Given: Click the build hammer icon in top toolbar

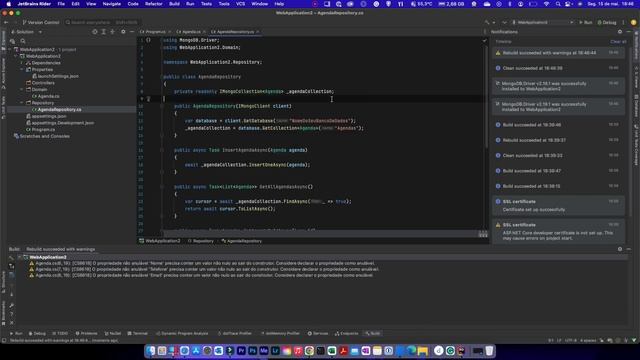Looking at the screenshot, I should (x=487, y=22).
